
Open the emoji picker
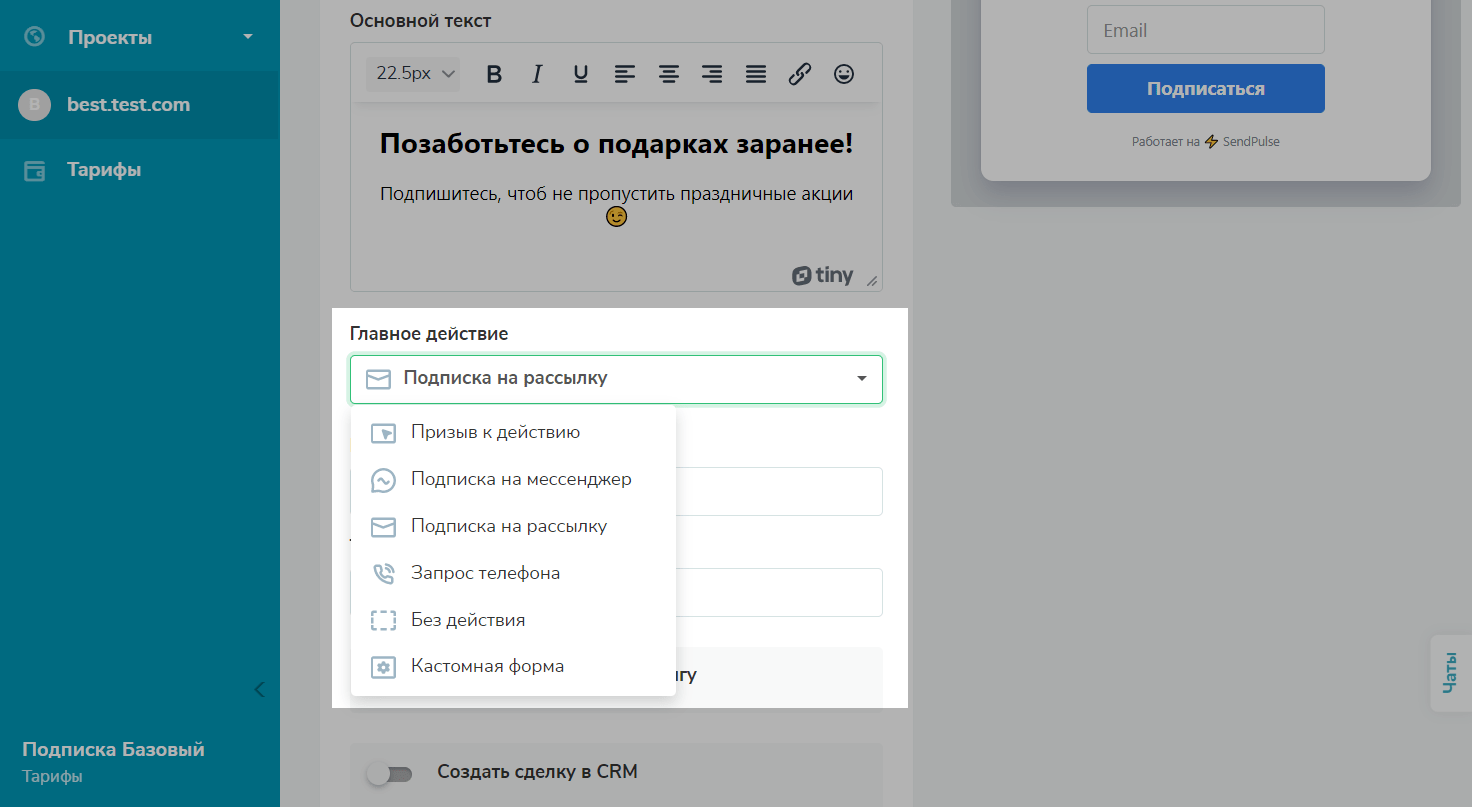click(x=844, y=74)
